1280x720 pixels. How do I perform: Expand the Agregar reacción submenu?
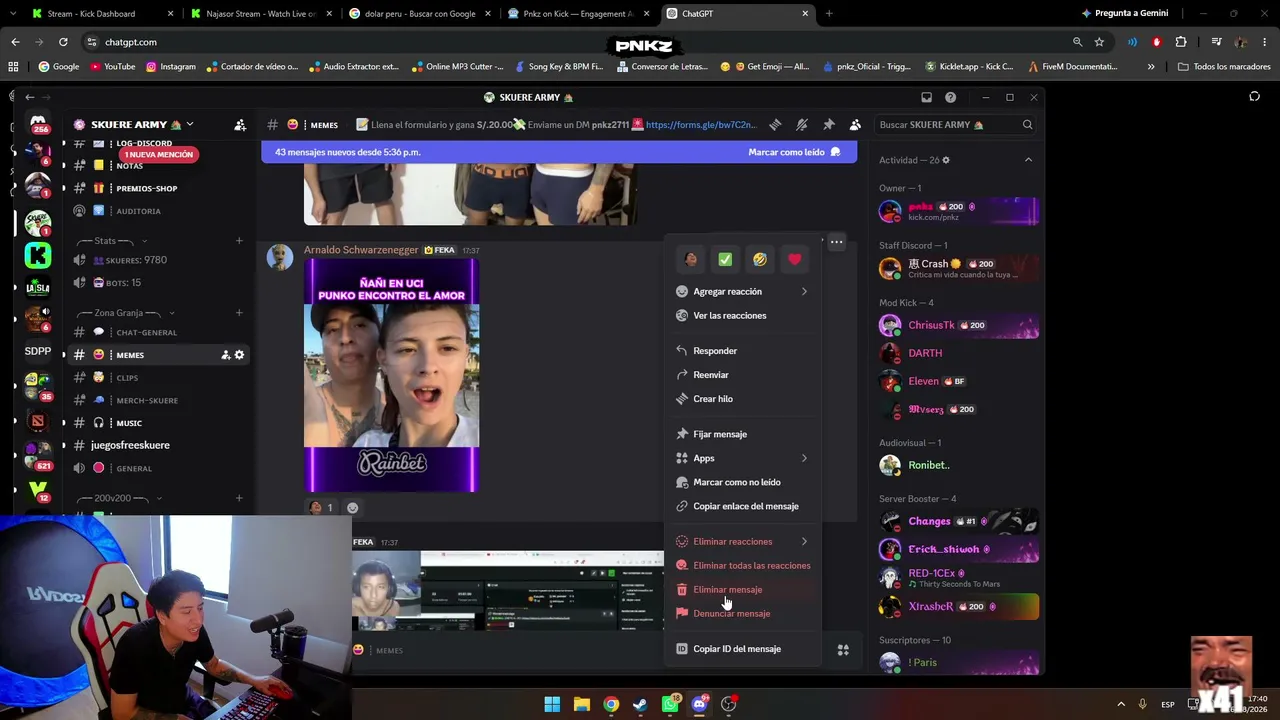741,292
